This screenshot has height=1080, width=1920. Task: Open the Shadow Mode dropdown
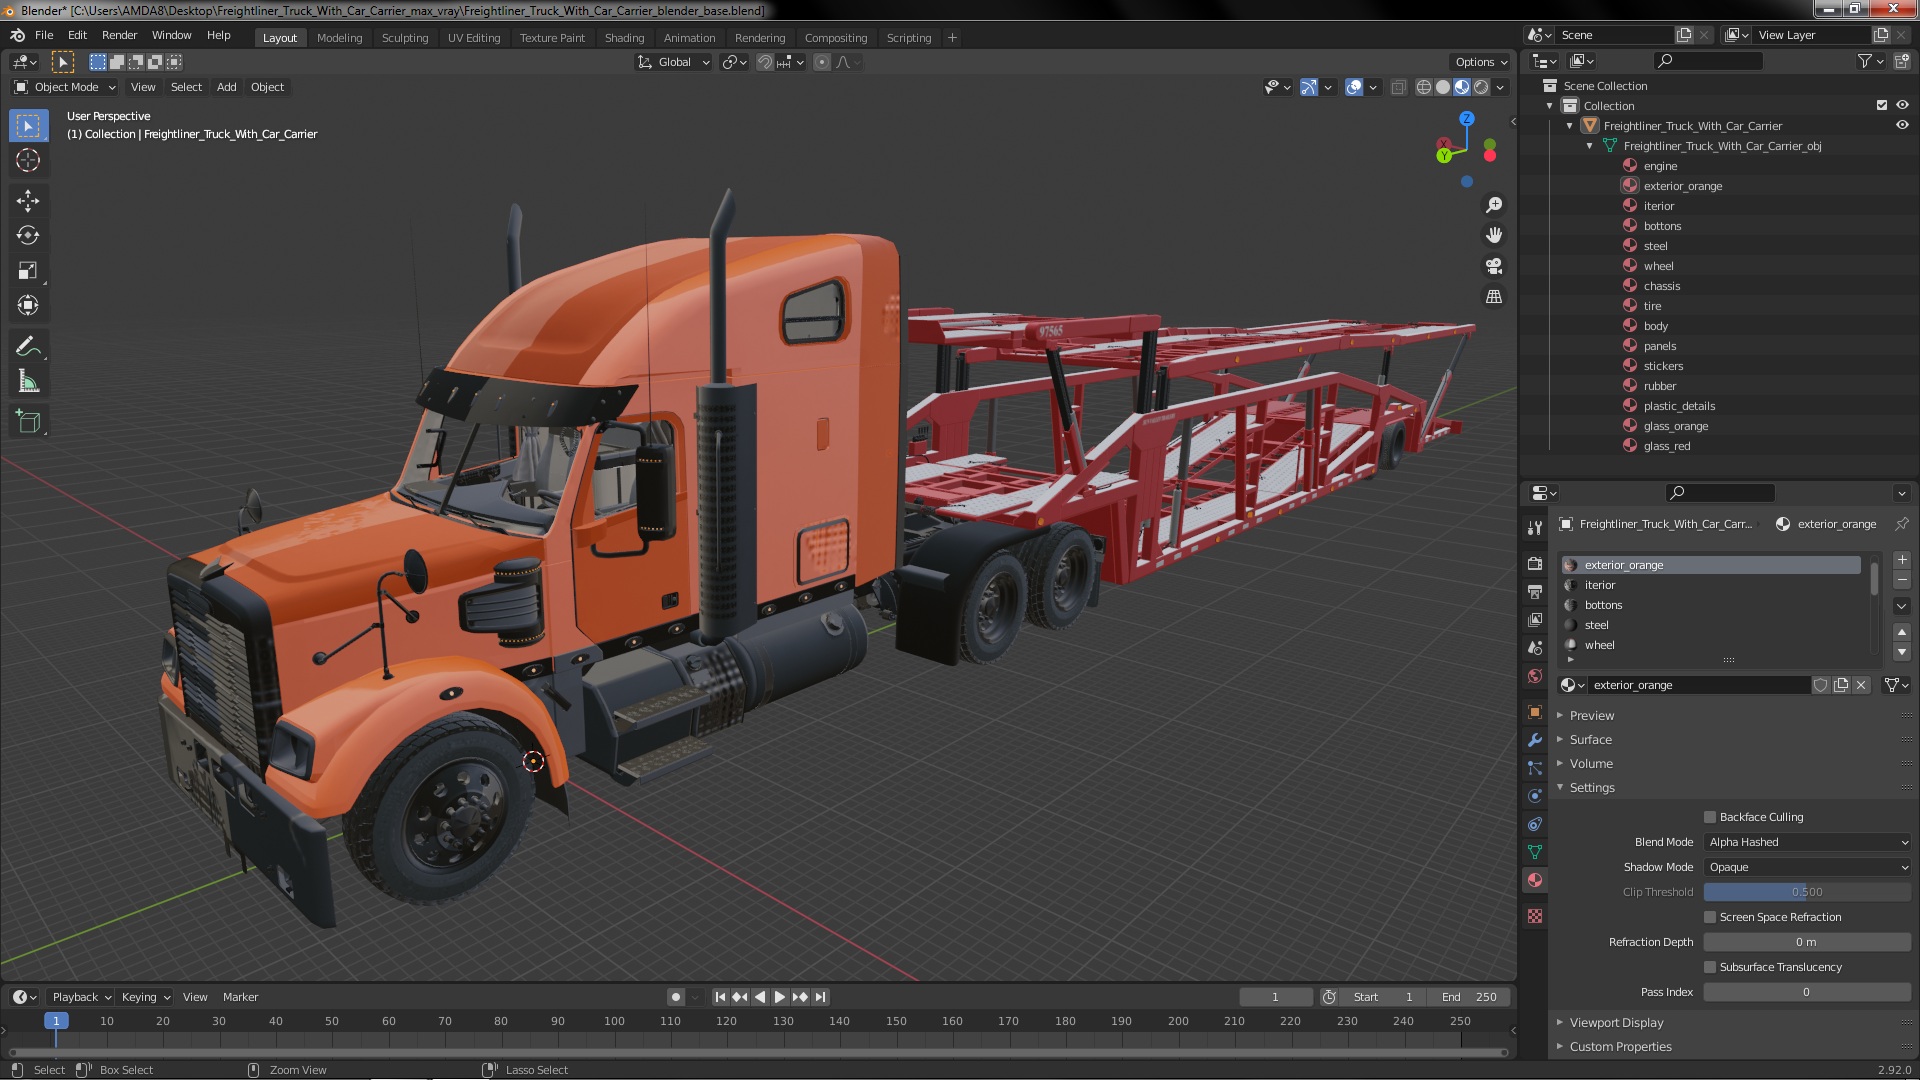1807,867
